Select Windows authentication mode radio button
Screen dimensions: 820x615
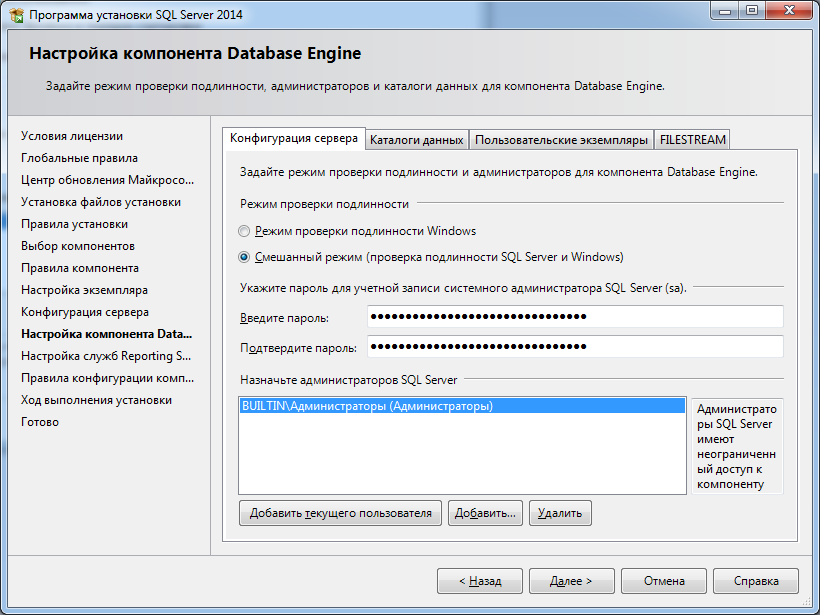point(244,231)
